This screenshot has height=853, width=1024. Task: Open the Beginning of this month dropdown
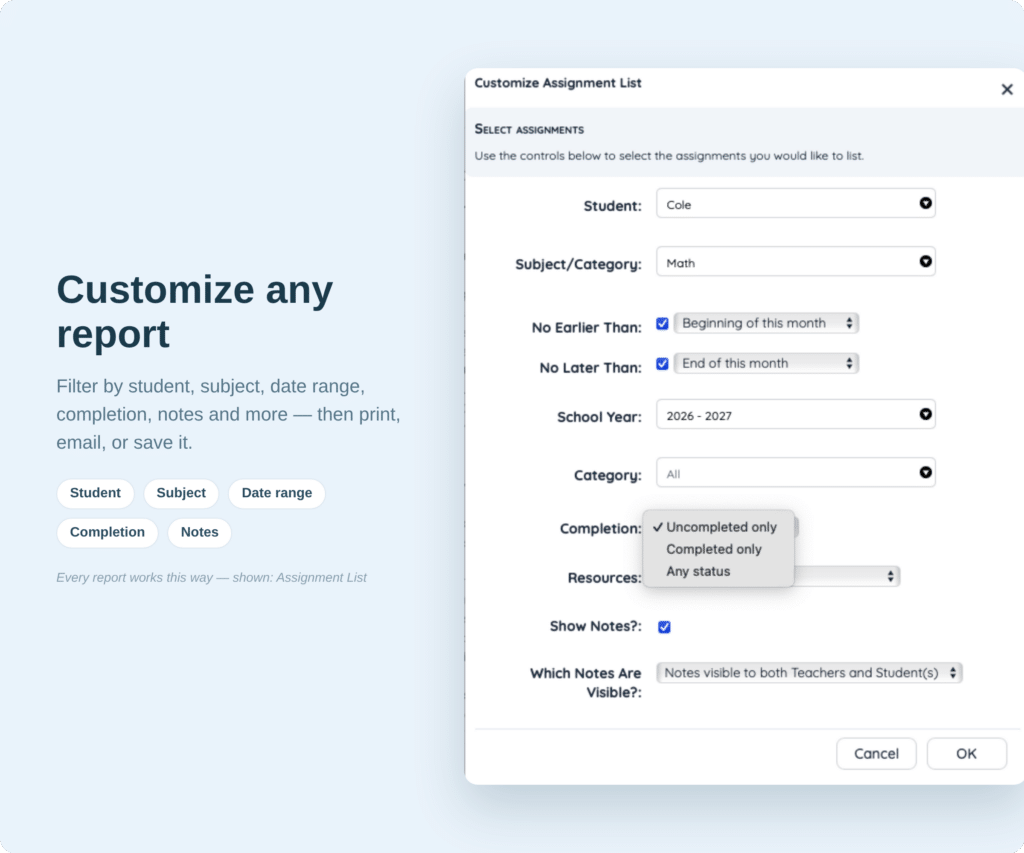766,323
